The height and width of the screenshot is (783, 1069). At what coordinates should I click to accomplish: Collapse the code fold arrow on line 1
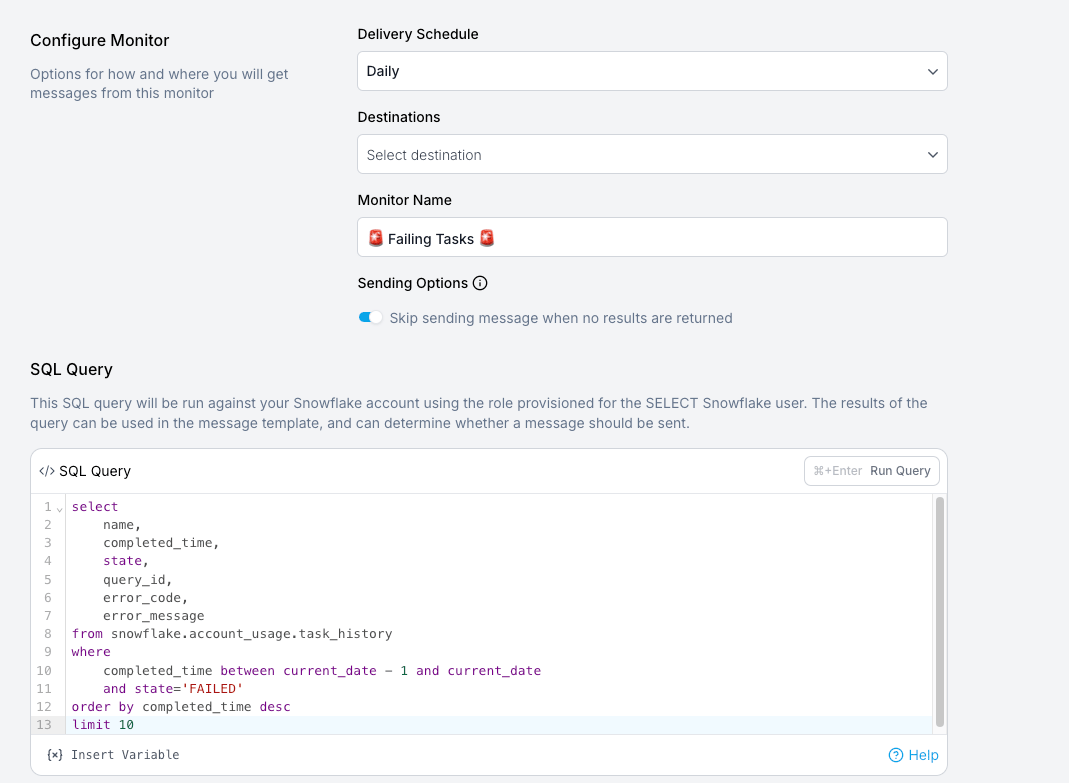coord(59,509)
